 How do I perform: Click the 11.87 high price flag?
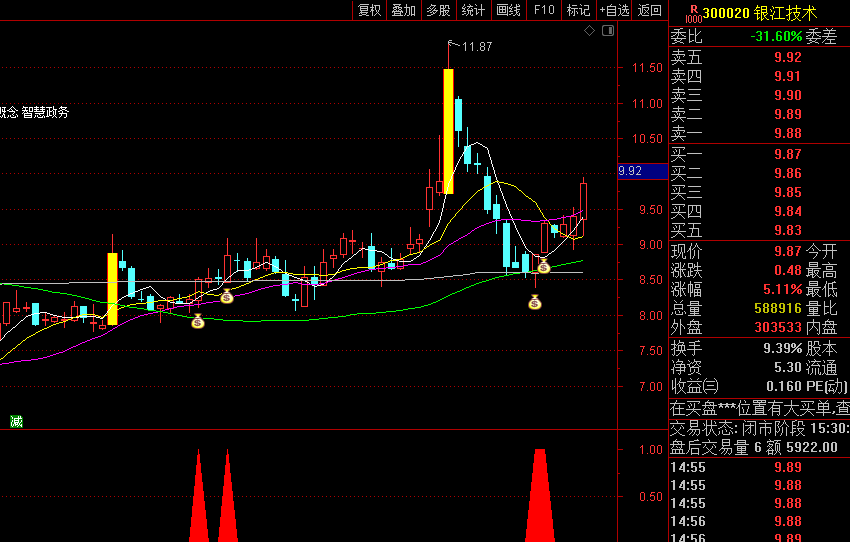472,47
